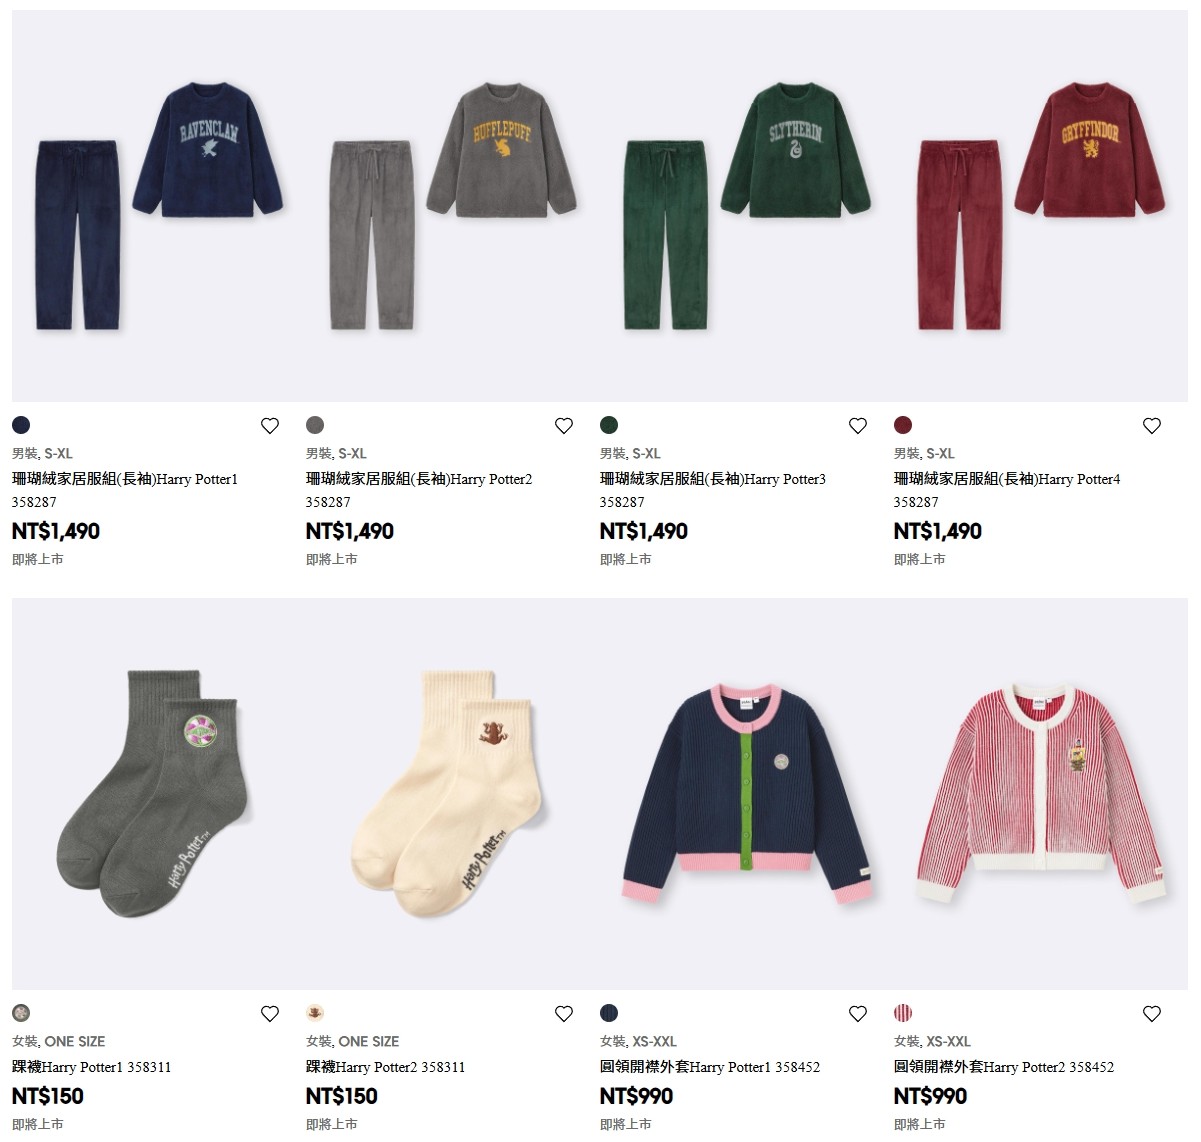1201x1142 pixels.
Task: View the gray socks product image
Action: pyautogui.click(x=159, y=794)
